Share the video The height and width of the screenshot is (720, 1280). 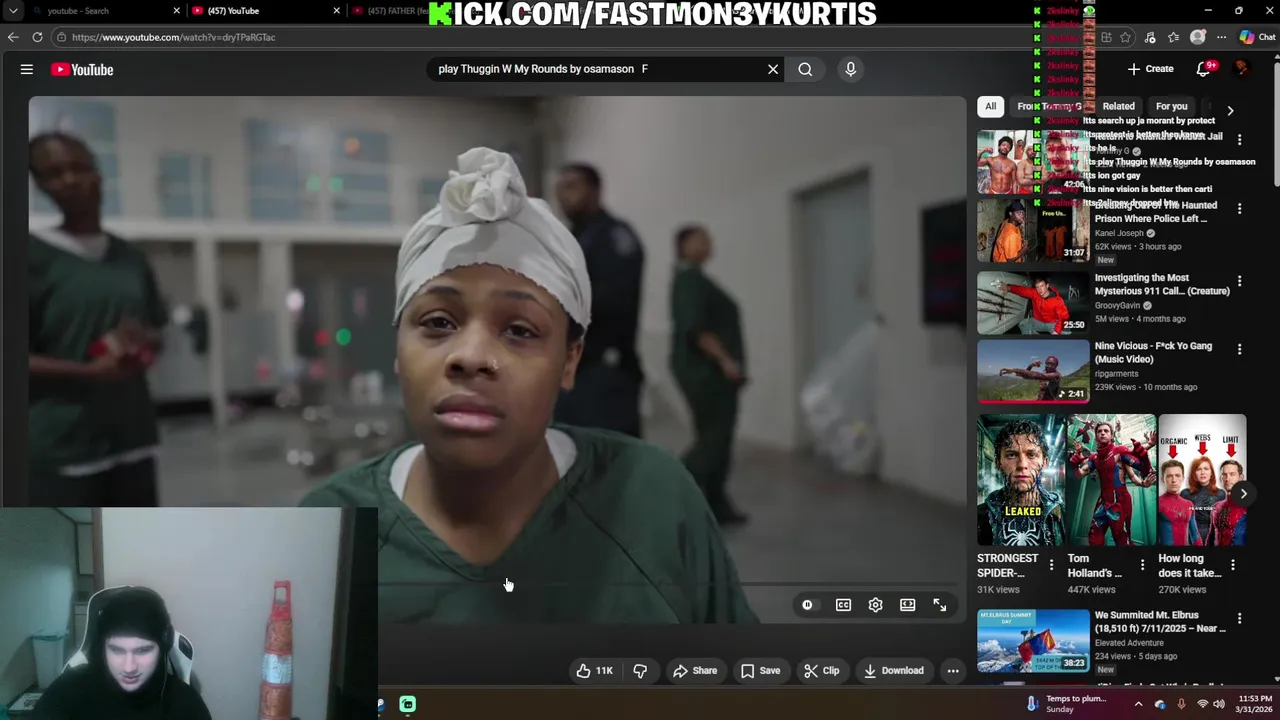tap(695, 671)
